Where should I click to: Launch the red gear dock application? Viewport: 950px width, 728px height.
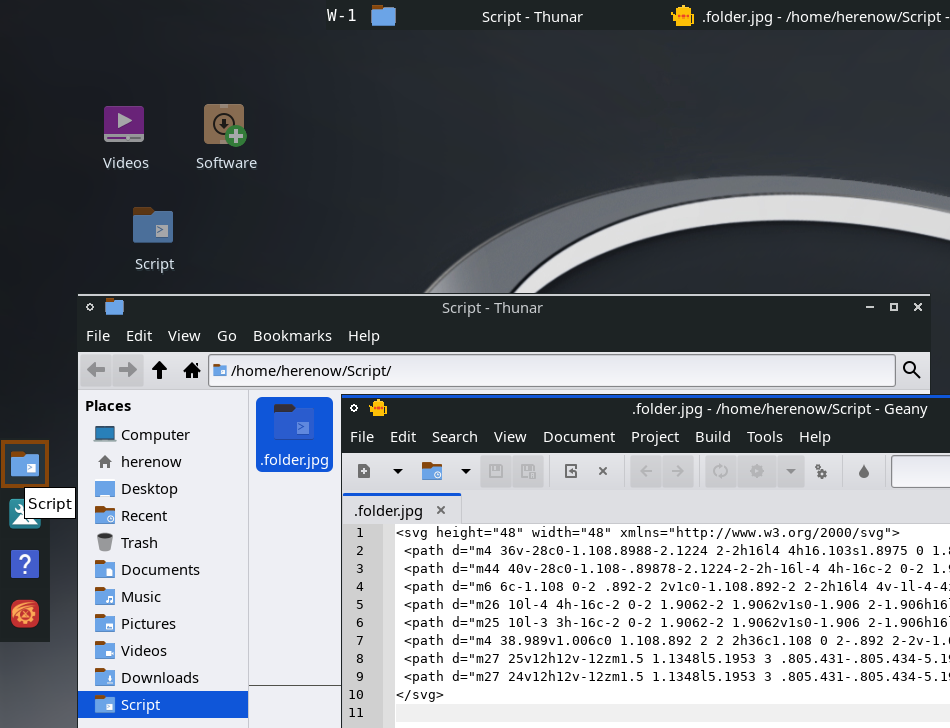[x=25, y=614]
